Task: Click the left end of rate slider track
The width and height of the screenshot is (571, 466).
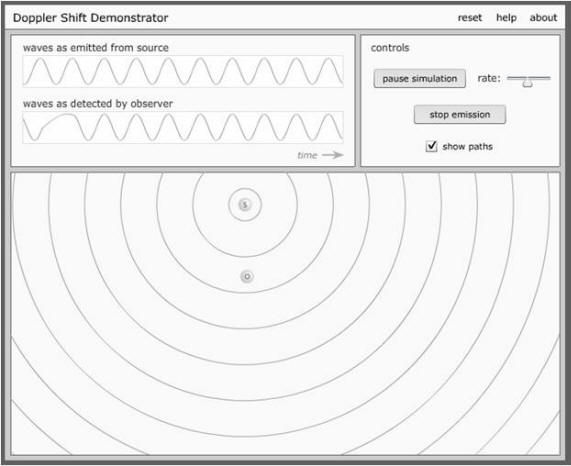Action: click(x=509, y=78)
